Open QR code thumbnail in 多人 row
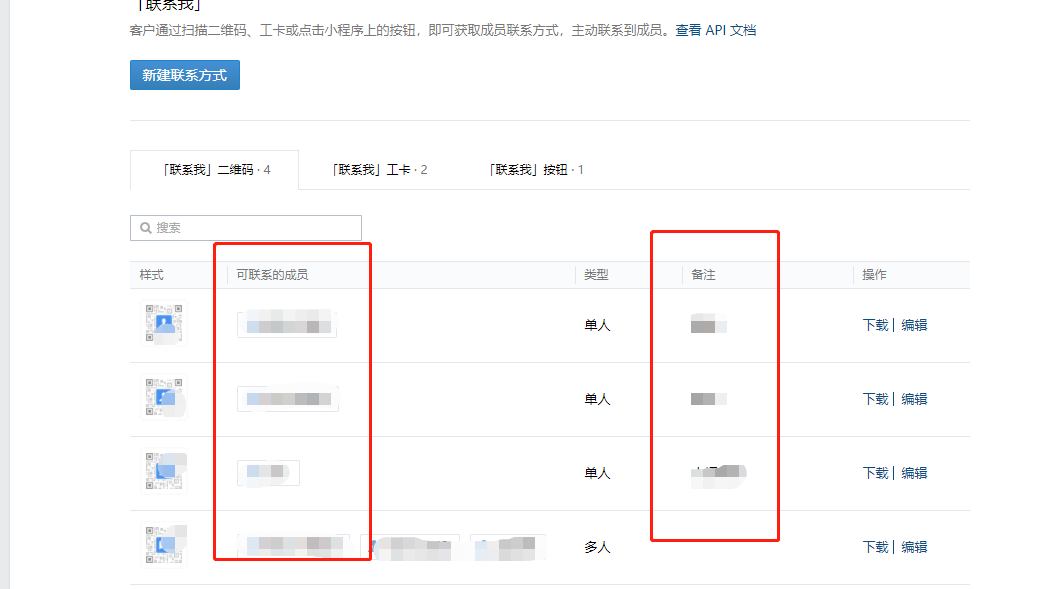Screen dimensions: 1044x589 point(164,545)
